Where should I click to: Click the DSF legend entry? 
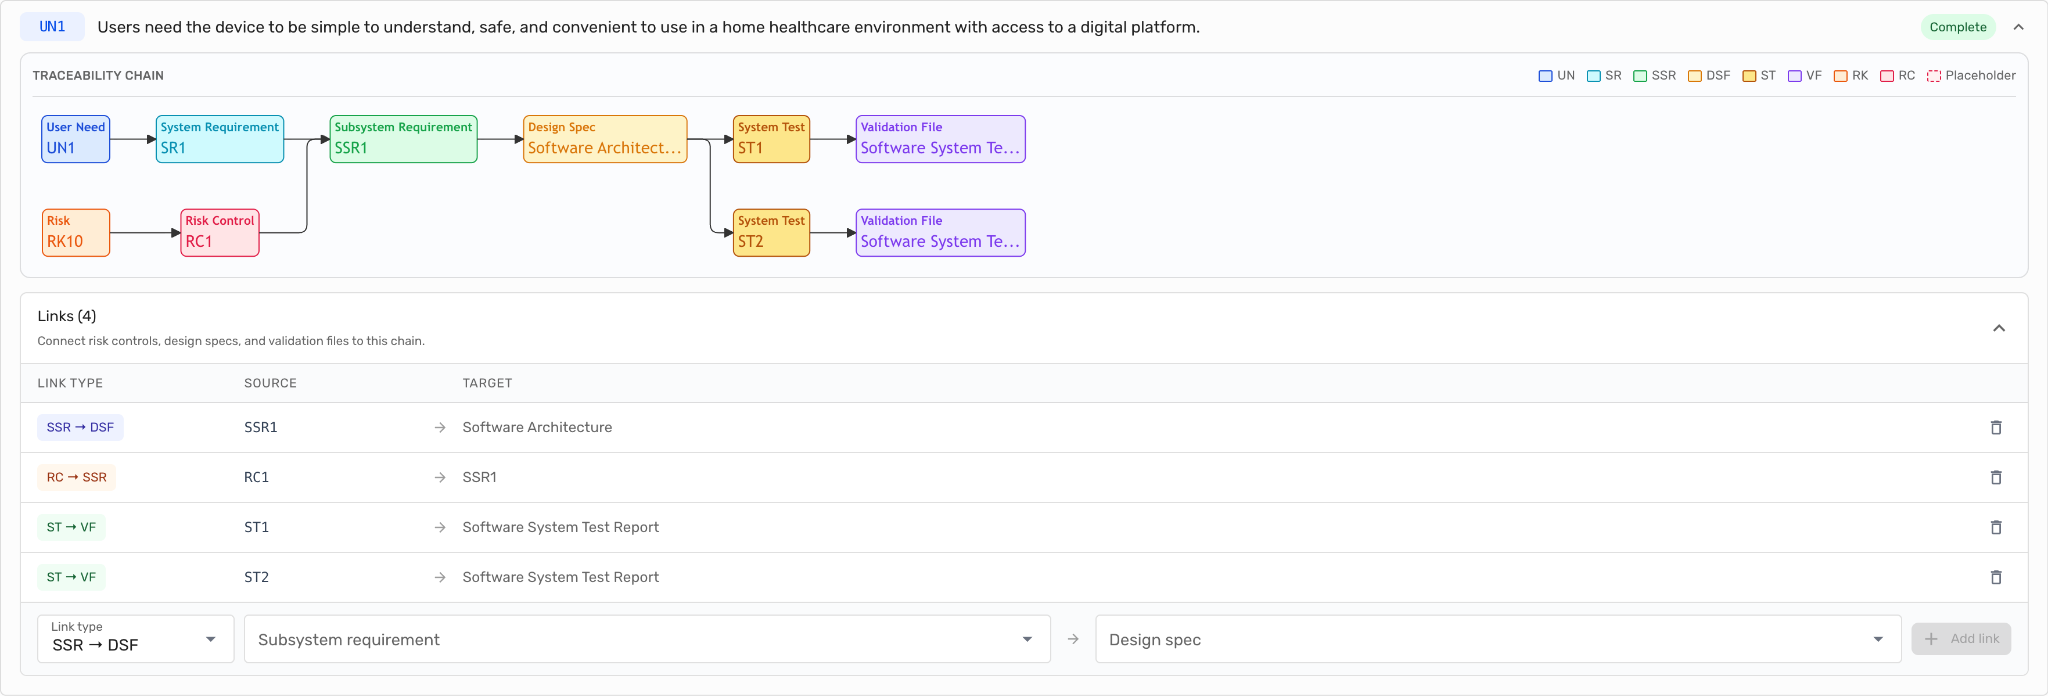[x=1709, y=76]
